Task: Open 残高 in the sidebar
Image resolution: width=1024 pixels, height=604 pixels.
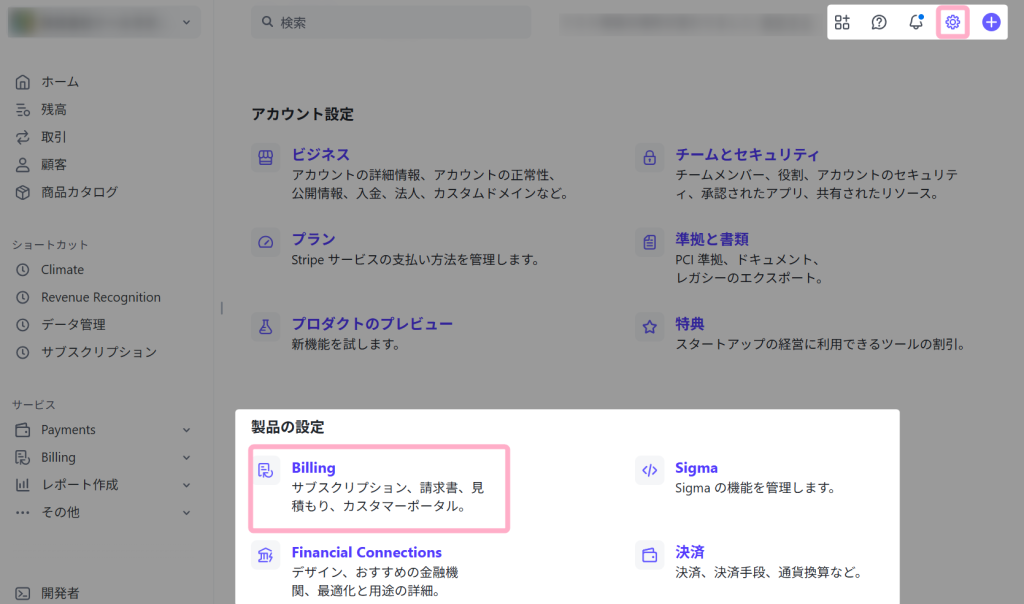Action: (x=54, y=110)
